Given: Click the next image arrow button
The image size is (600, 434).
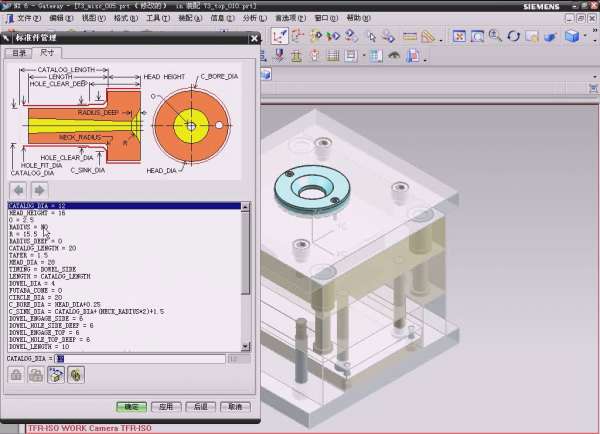Looking at the screenshot, I should pyautogui.click(x=39, y=190).
